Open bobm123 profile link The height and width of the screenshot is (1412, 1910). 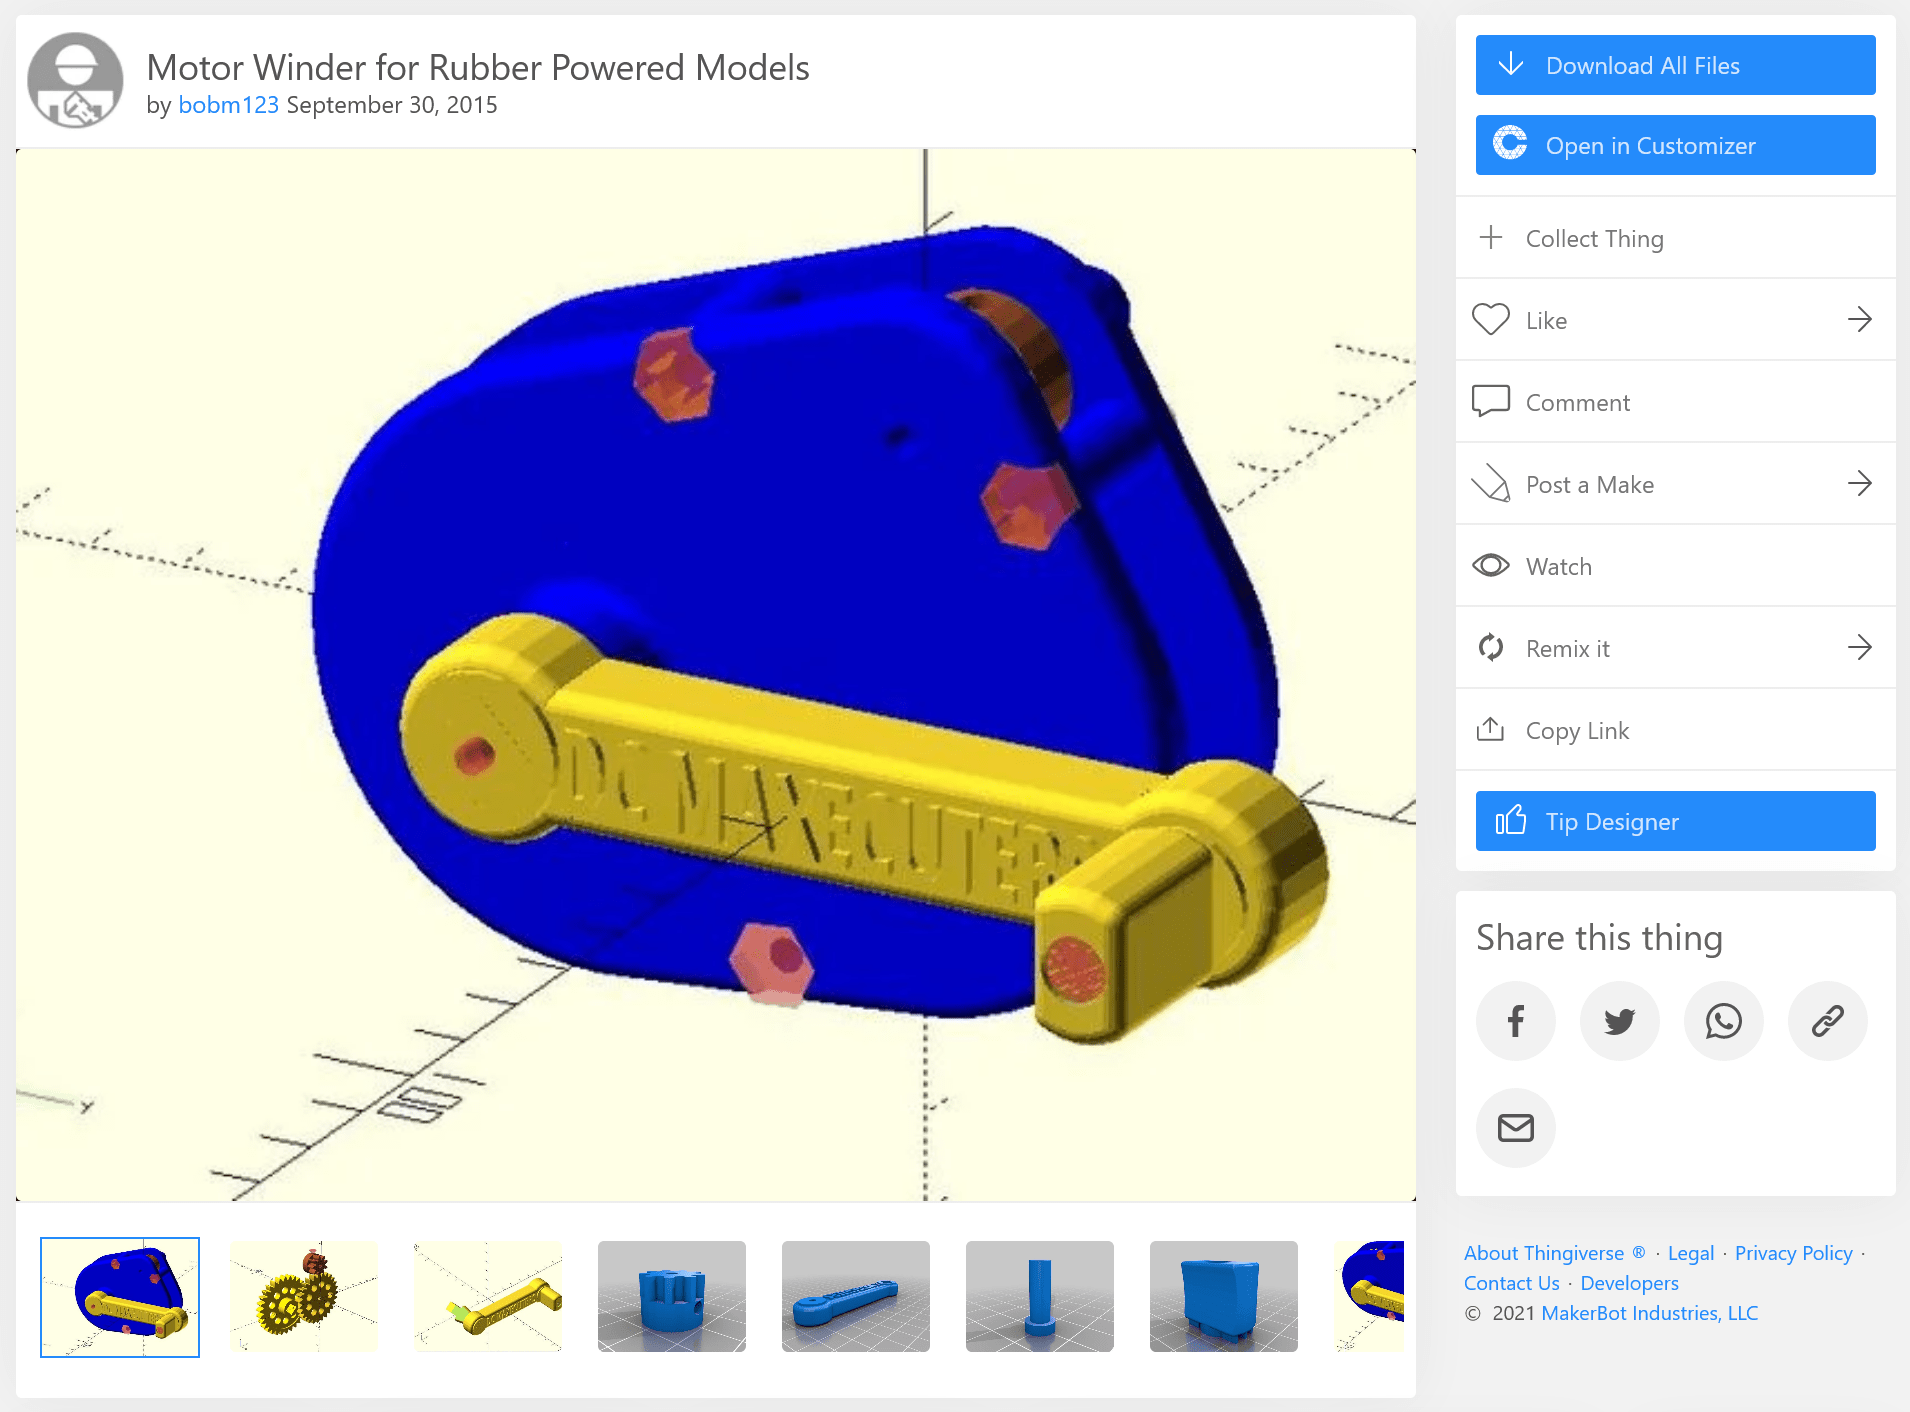228,105
